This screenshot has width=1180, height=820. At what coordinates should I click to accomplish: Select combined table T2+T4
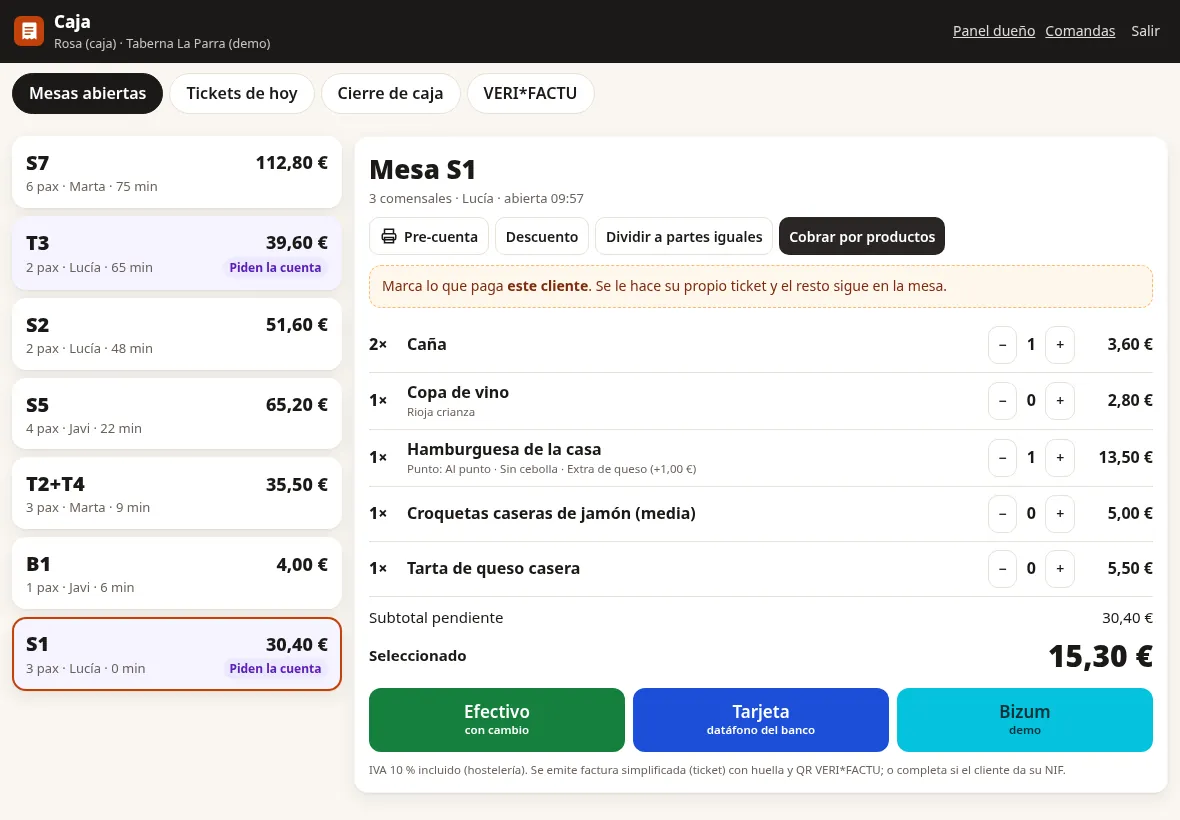coord(177,494)
